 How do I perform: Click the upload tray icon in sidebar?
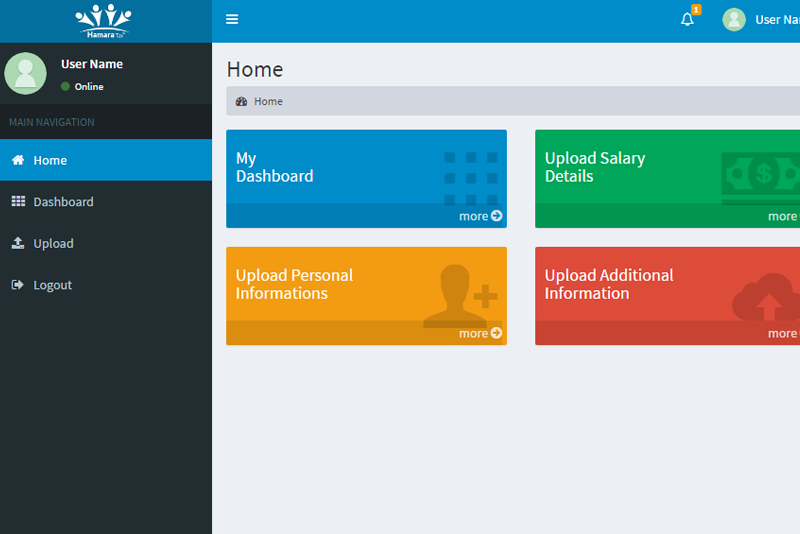pos(18,243)
